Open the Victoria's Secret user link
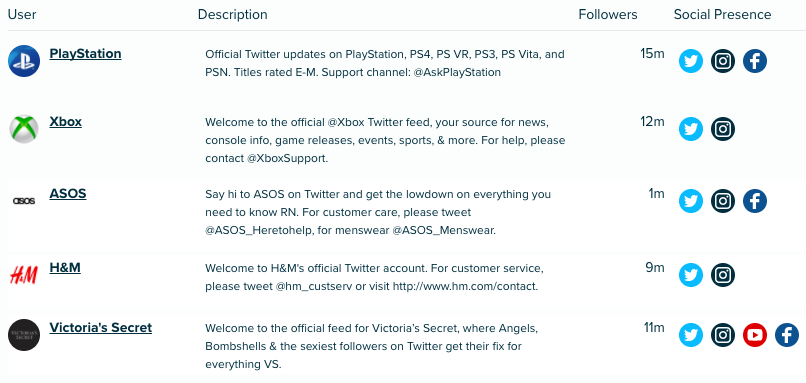Screen dimensions: 806x383 click(101, 327)
